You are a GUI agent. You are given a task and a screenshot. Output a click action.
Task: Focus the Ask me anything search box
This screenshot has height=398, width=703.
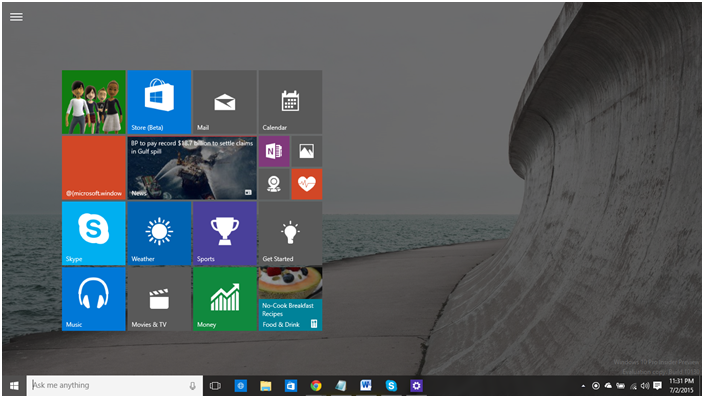pos(114,385)
